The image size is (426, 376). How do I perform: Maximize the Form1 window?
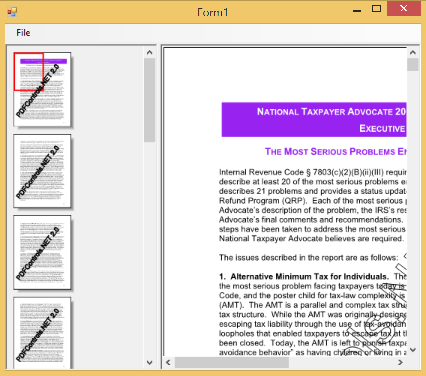pos(376,9)
